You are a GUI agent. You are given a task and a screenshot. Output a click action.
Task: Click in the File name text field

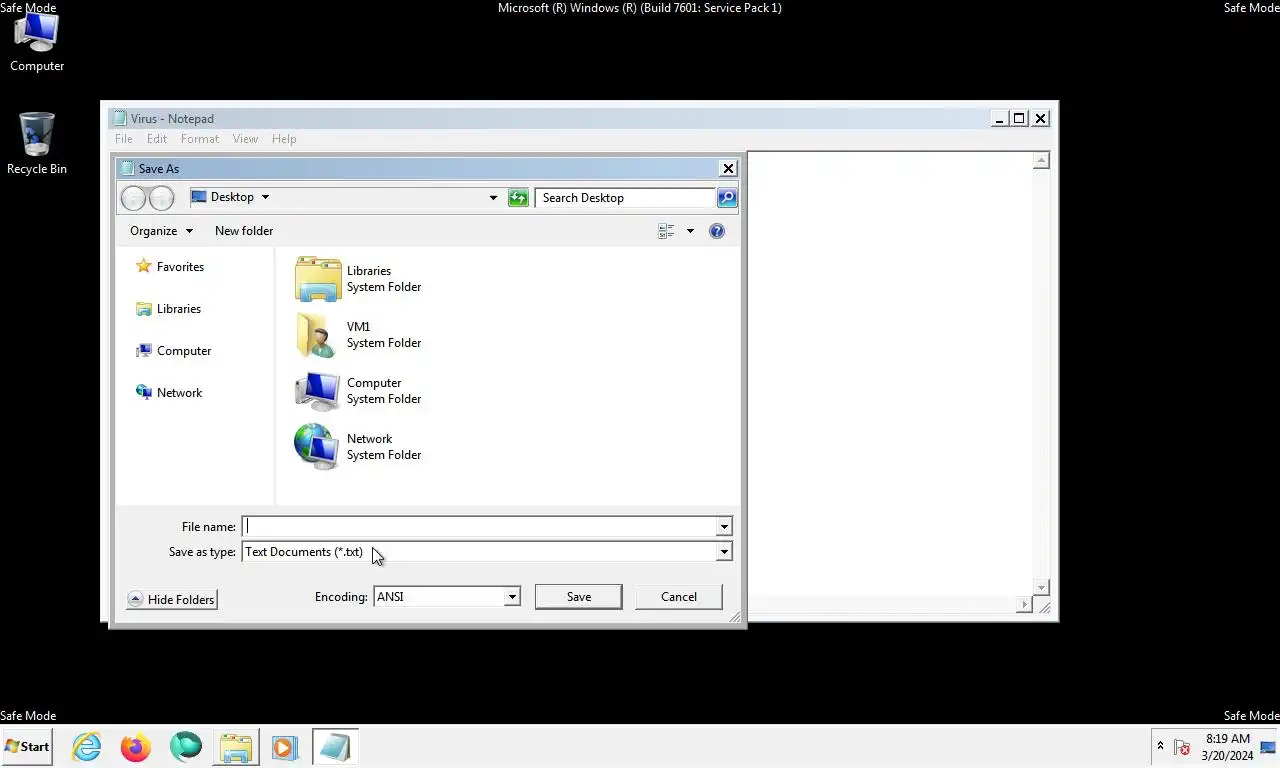tap(480, 527)
